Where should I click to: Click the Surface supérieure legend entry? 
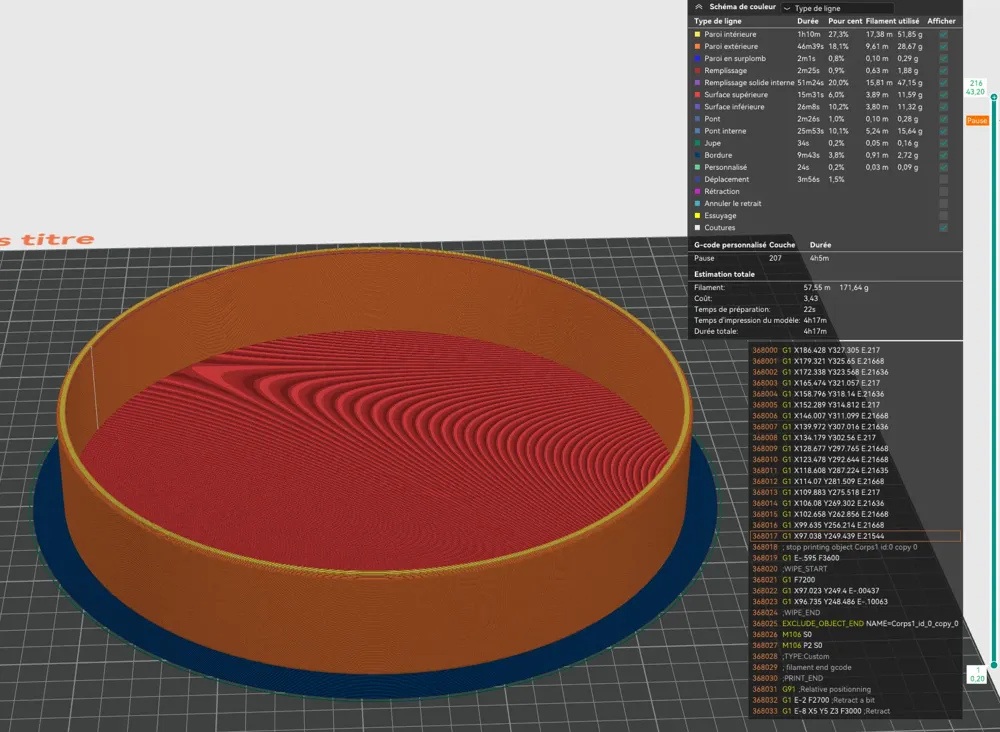pos(736,95)
